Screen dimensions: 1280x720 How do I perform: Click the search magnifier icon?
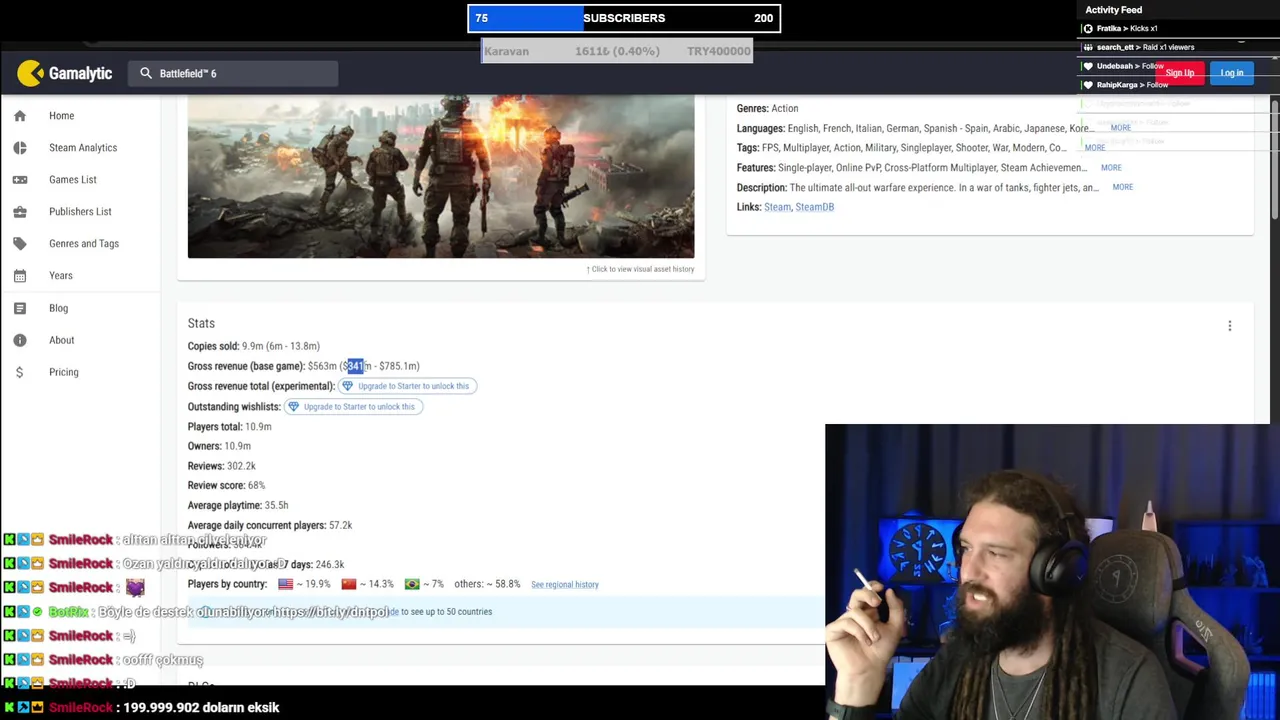pyautogui.click(x=146, y=73)
